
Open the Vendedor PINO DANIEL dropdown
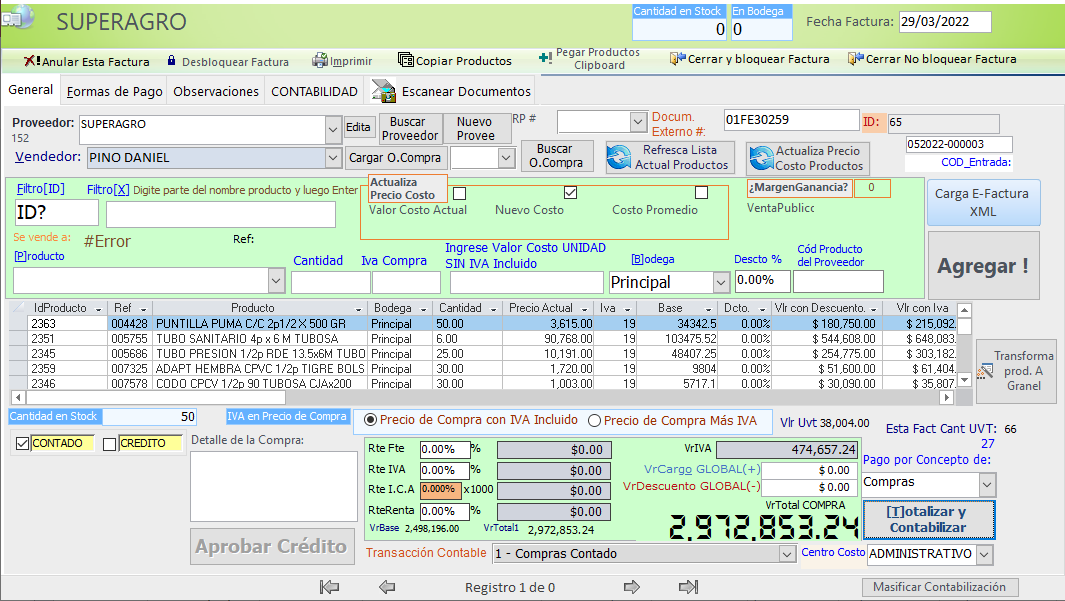pos(333,158)
